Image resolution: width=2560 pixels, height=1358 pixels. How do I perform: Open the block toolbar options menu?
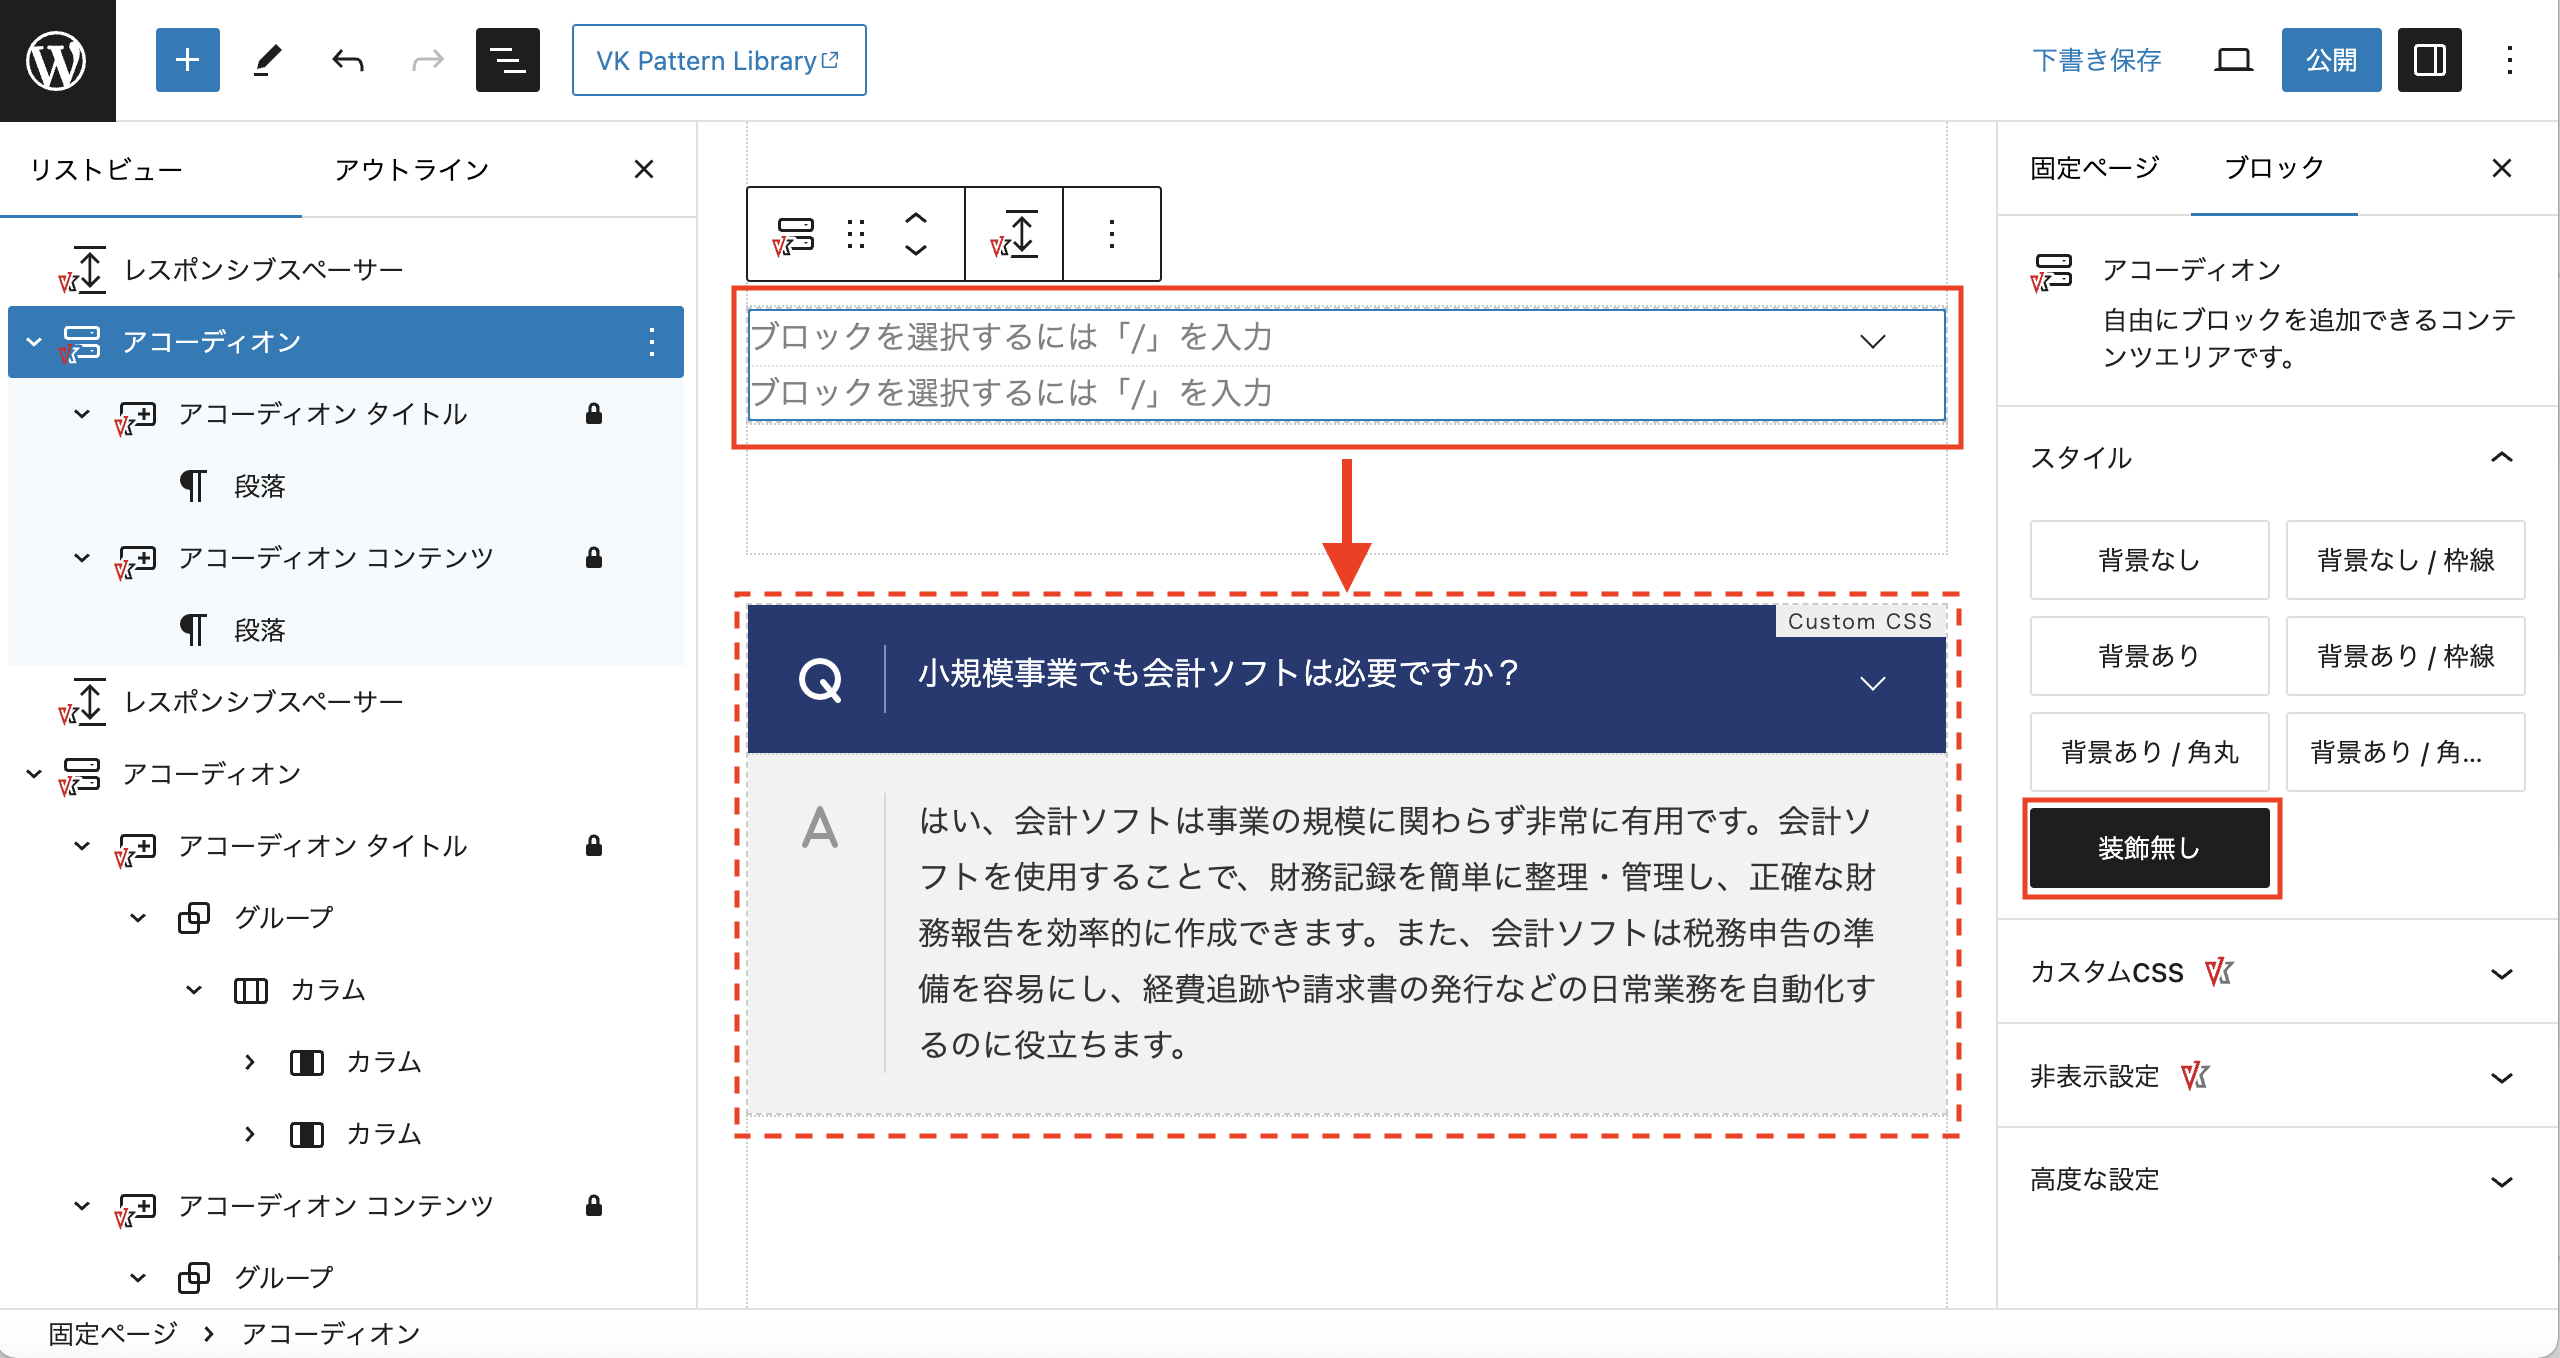click(x=1111, y=234)
